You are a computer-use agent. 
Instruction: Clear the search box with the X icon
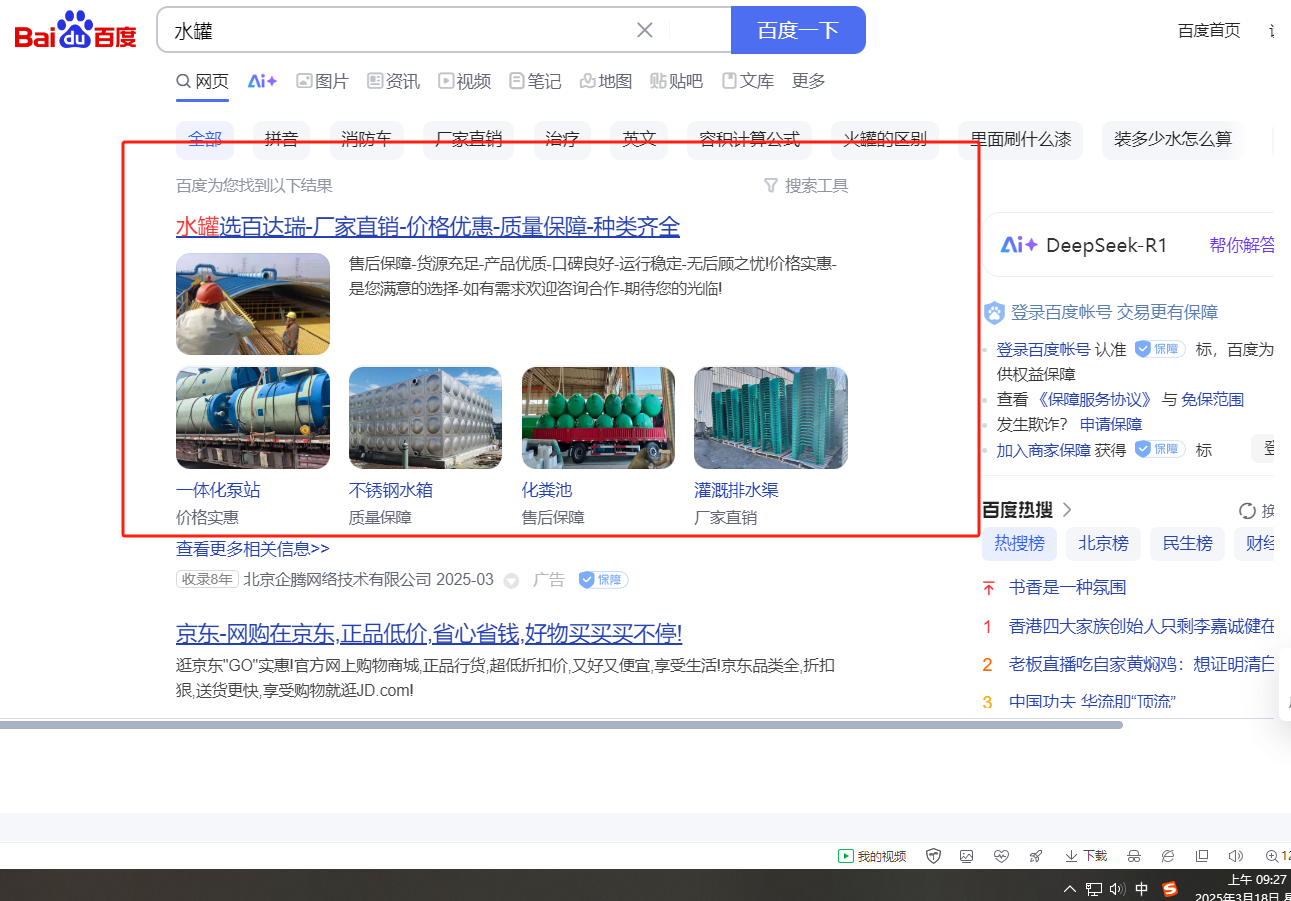tap(645, 30)
